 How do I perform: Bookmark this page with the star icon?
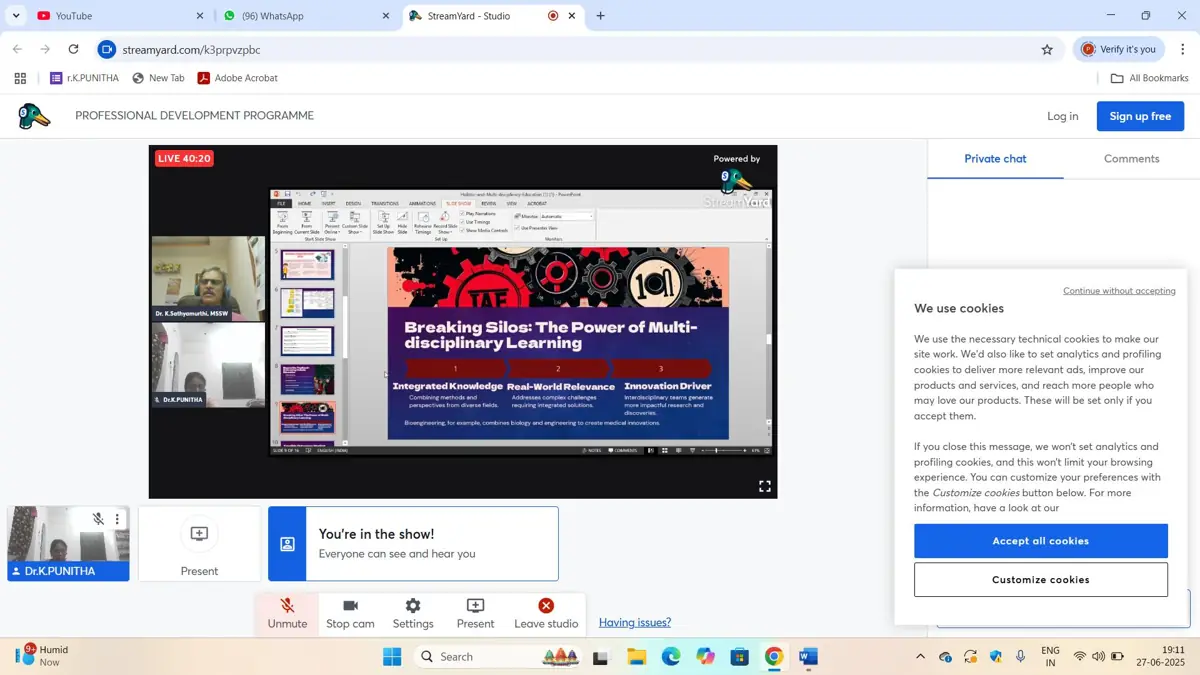pyautogui.click(x=1047, y=49)
